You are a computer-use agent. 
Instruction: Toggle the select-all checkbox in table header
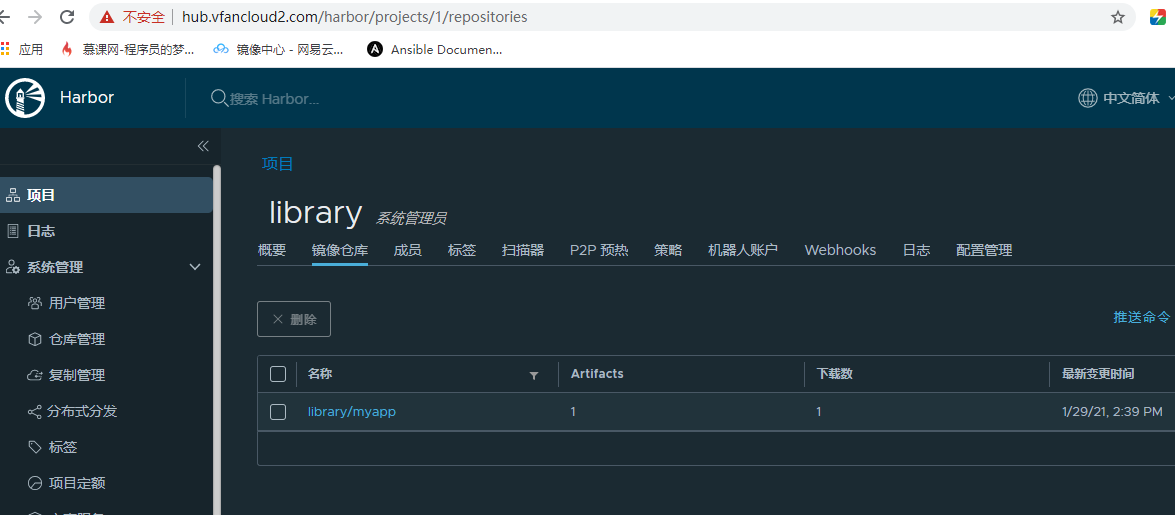point(278,374)
